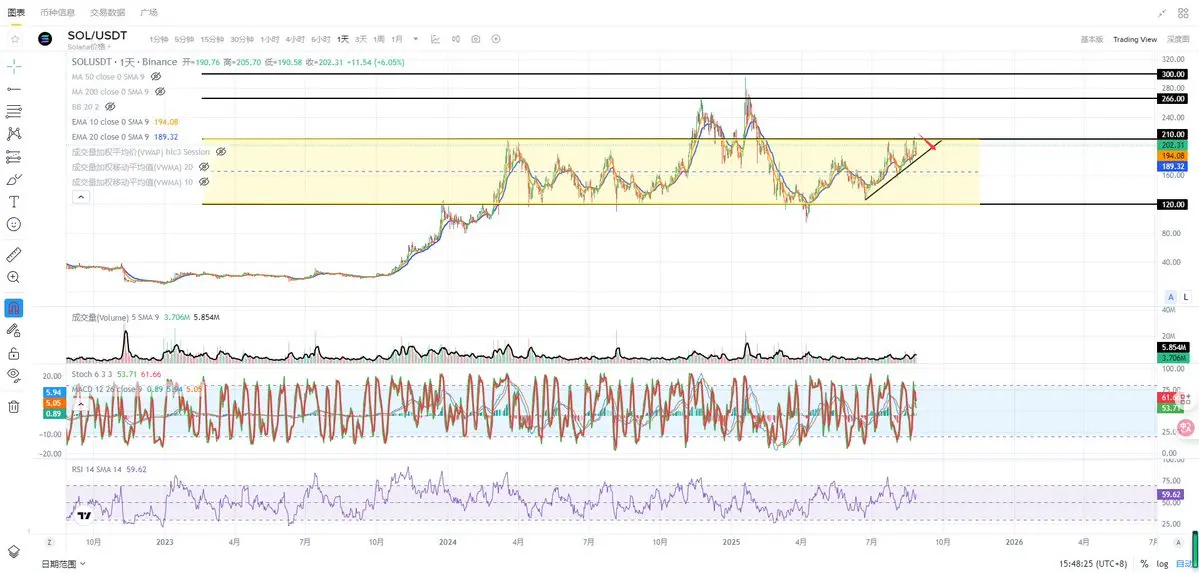Set interval to 1分钟
Screen dimensions: 1199x573
158,39
